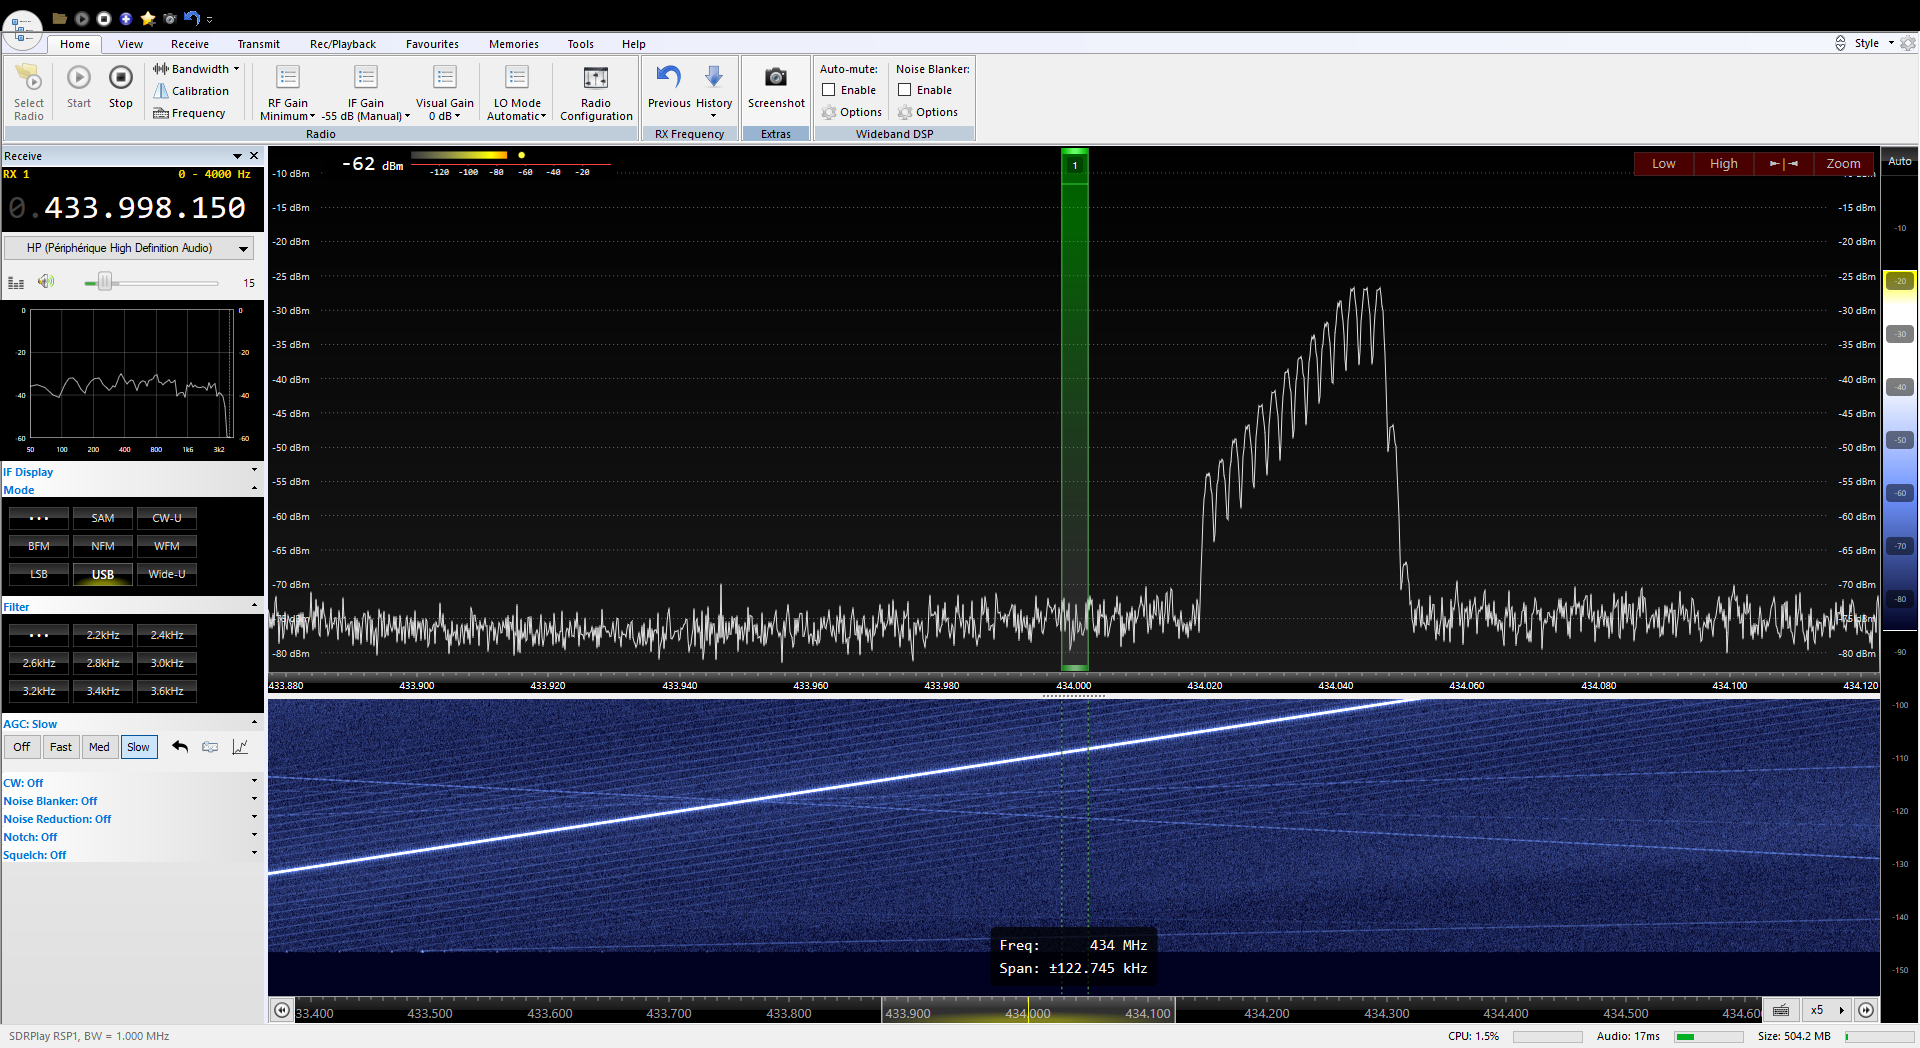The width and height of the screenshot is (1920, 1048).
Task: Click the Screenshot camera icon
Action: tap(775, 78)
